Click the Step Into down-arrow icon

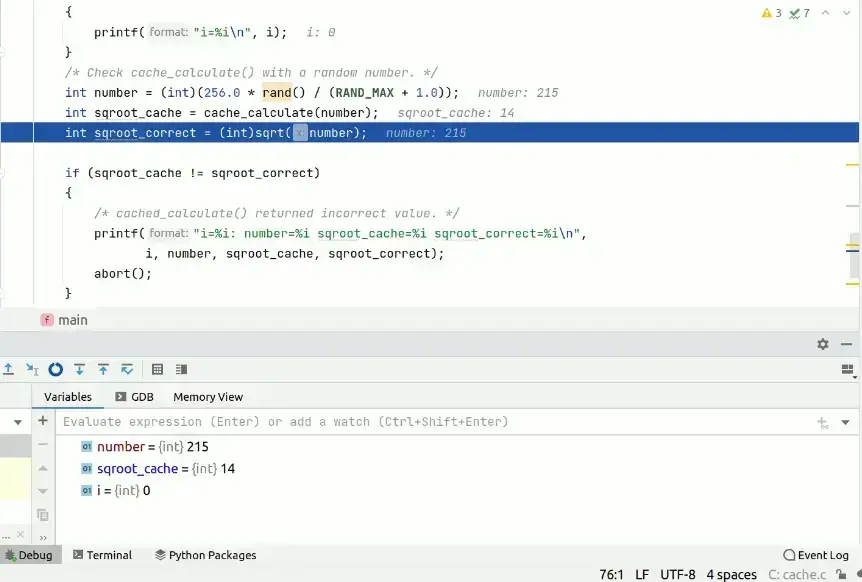coord(79,369)
